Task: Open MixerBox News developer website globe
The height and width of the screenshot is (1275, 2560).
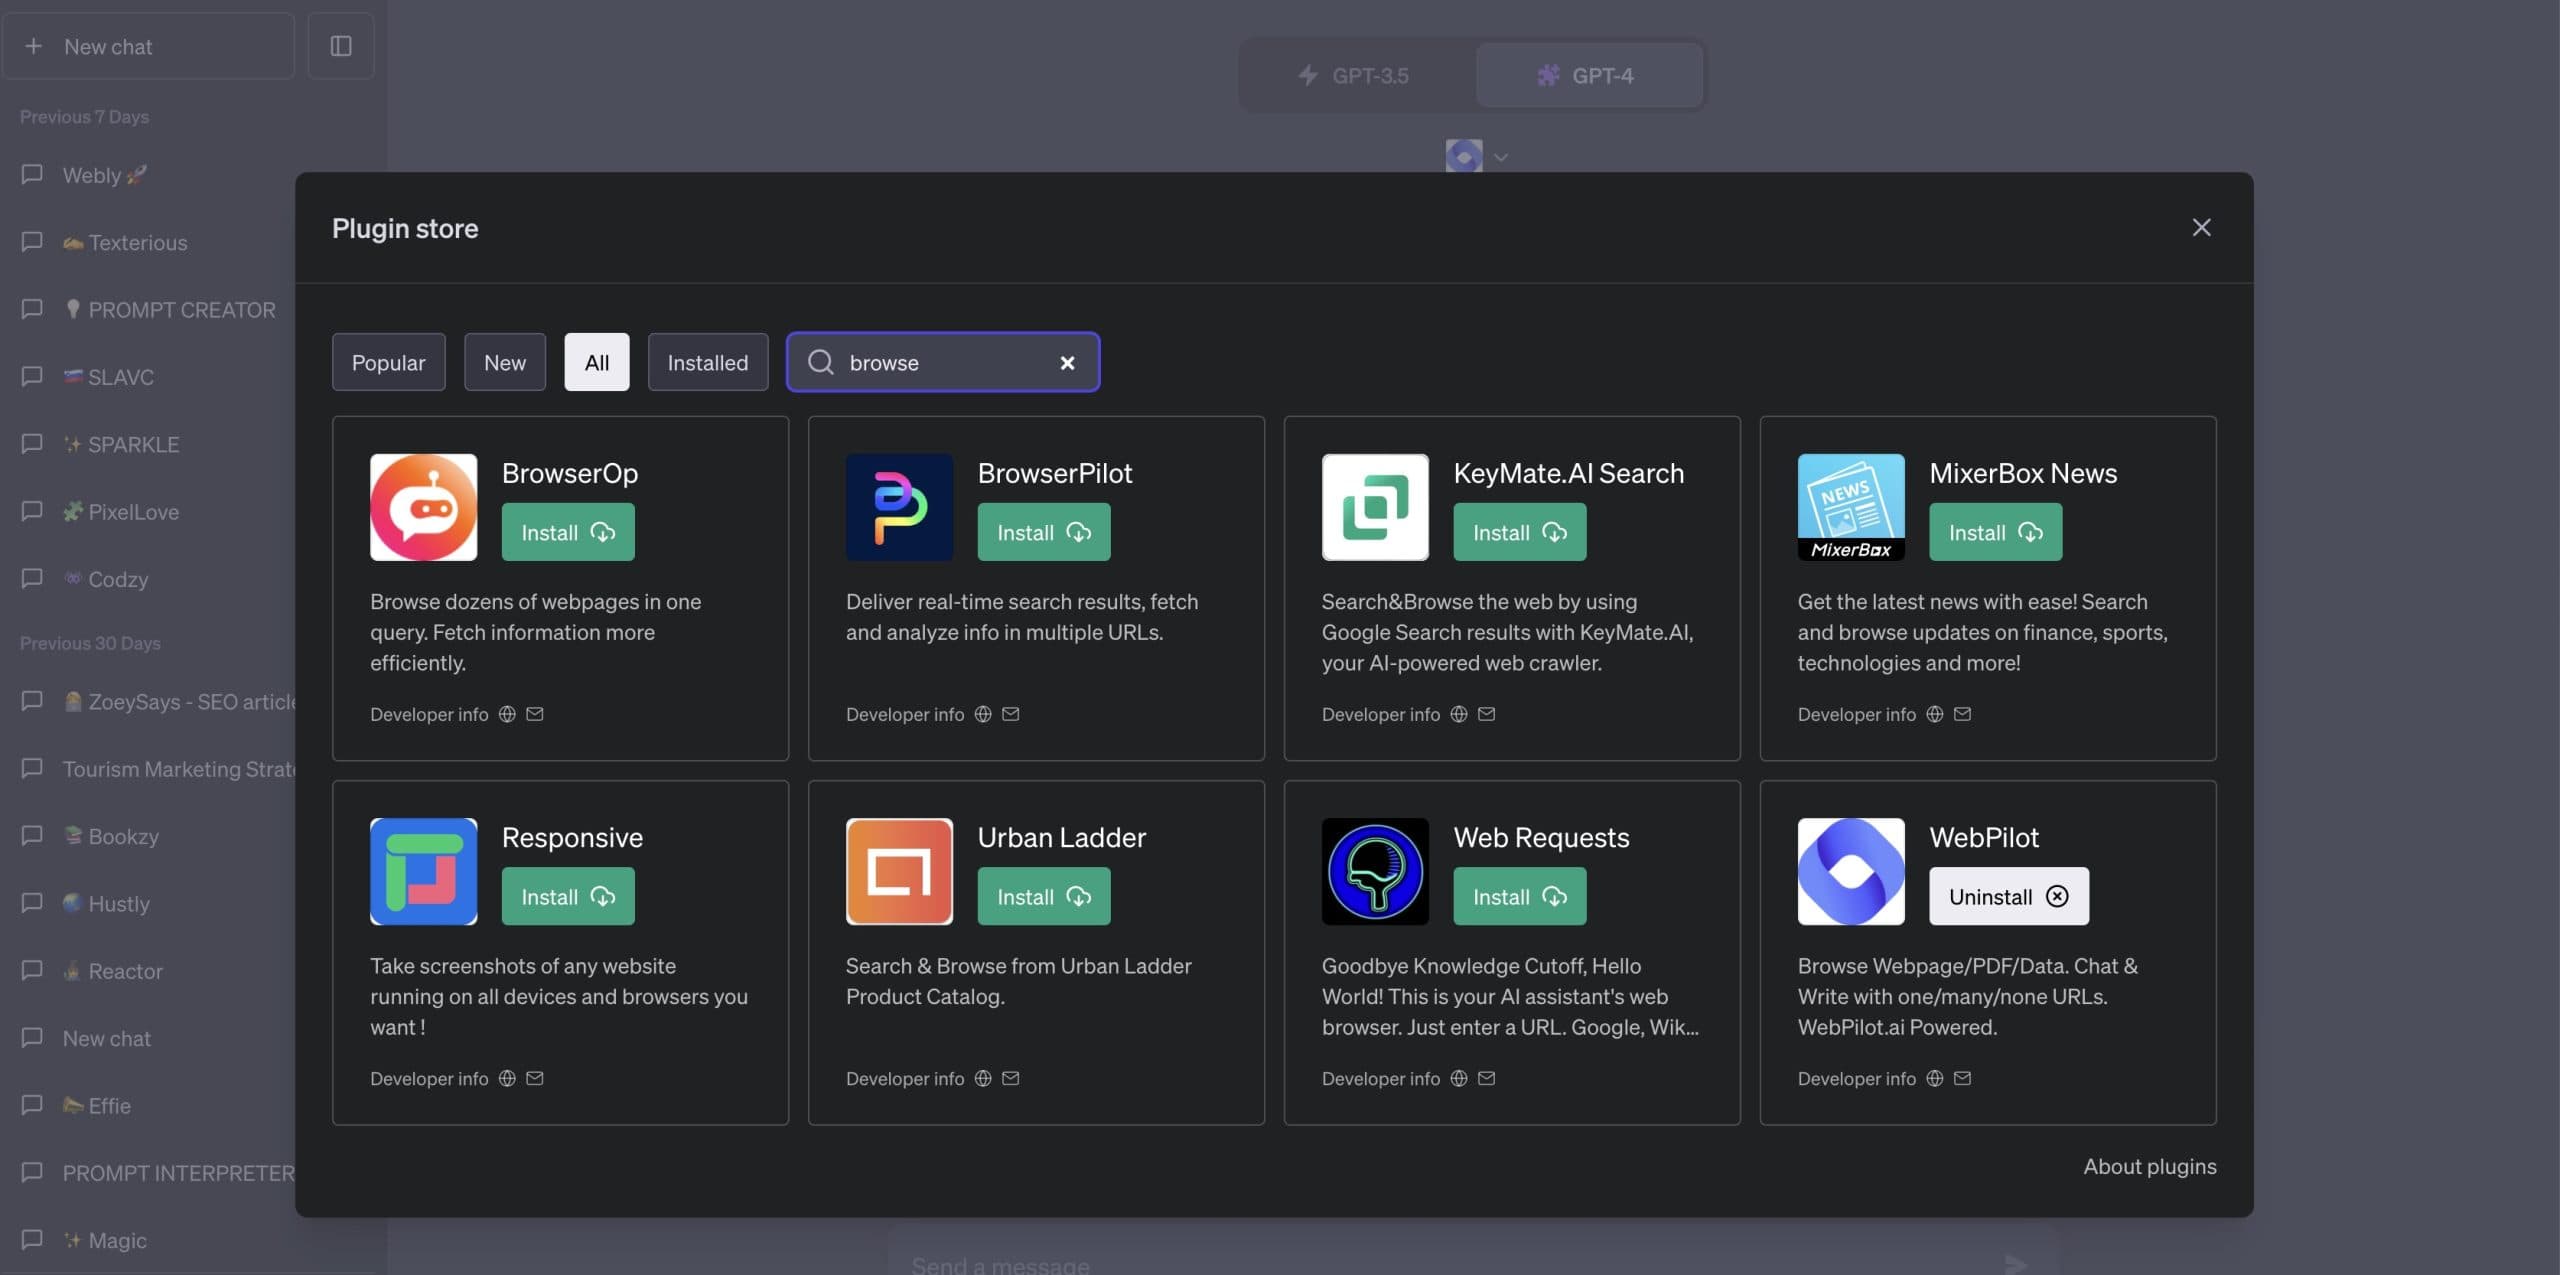Action: (x=1935, y=714)
